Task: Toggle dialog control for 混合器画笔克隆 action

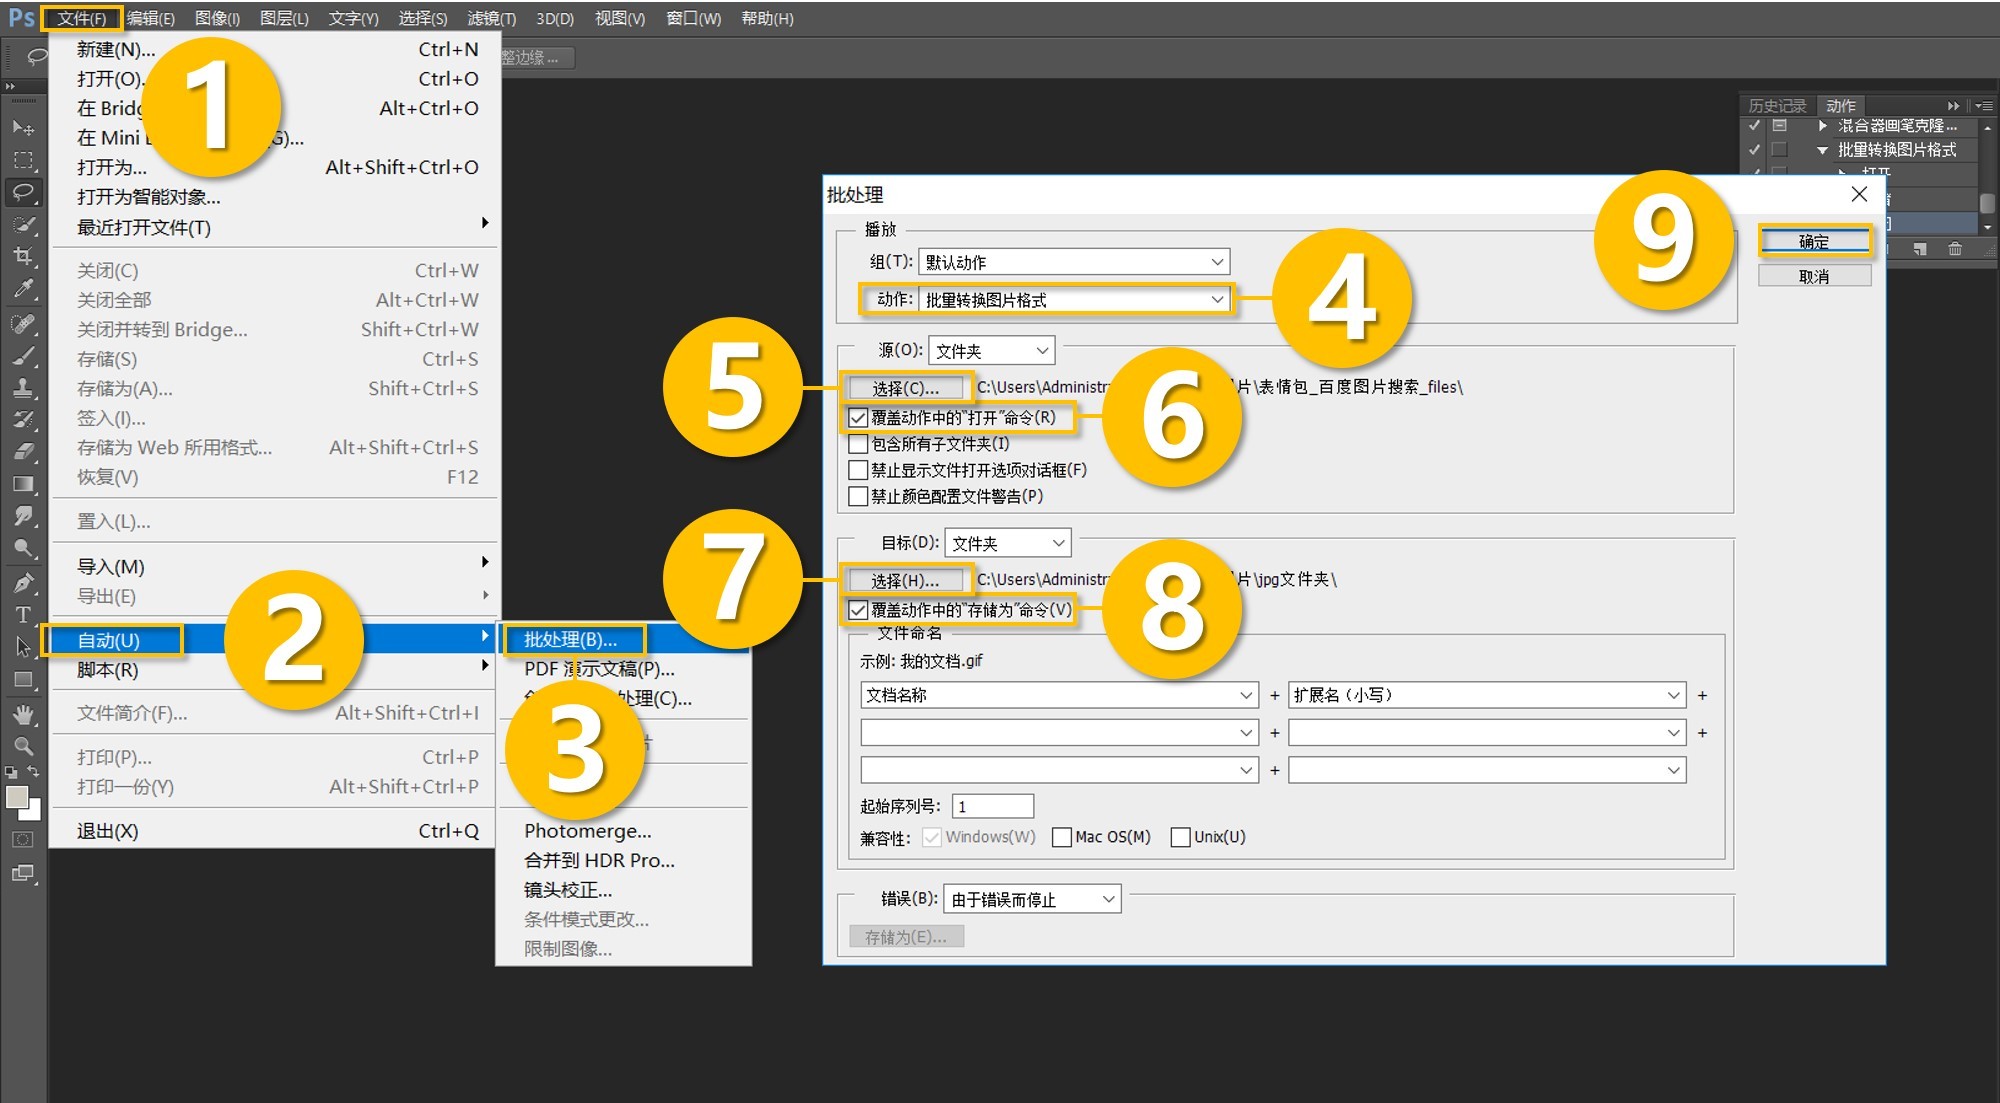Action: [x=1779, y=126]
